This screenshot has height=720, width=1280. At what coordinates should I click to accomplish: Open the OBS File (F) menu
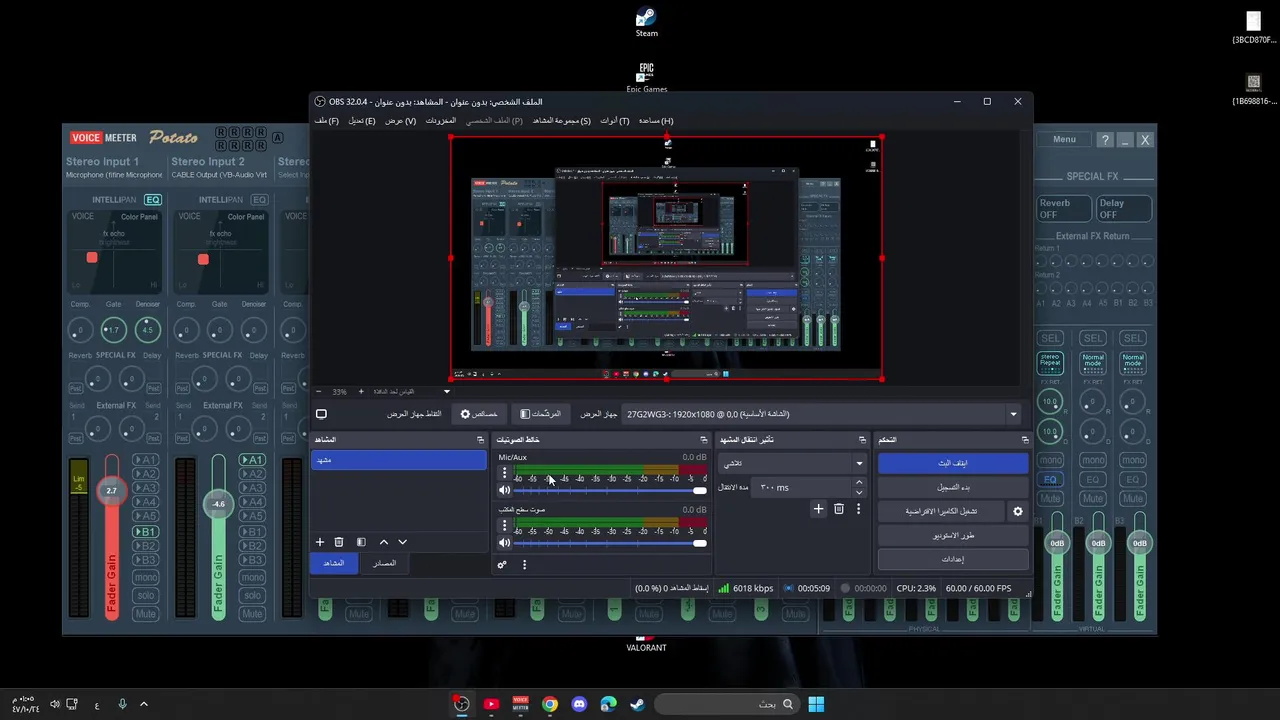pos(326,121)
